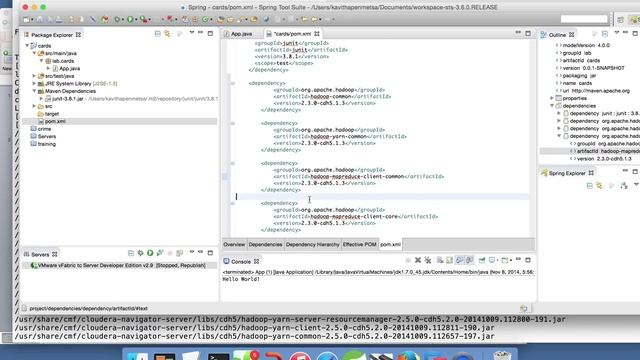Click Pin Console icon

tap(482, 260)
